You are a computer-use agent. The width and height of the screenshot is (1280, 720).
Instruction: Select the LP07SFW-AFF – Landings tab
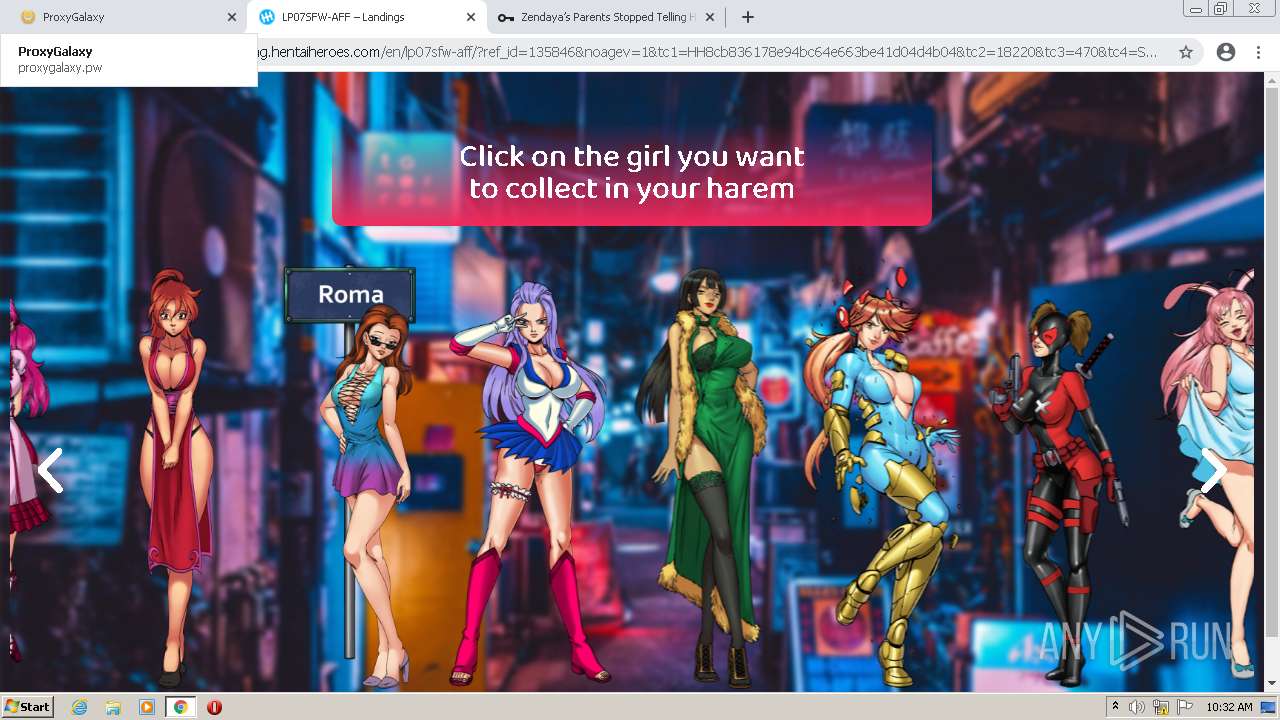pos(366,17)
